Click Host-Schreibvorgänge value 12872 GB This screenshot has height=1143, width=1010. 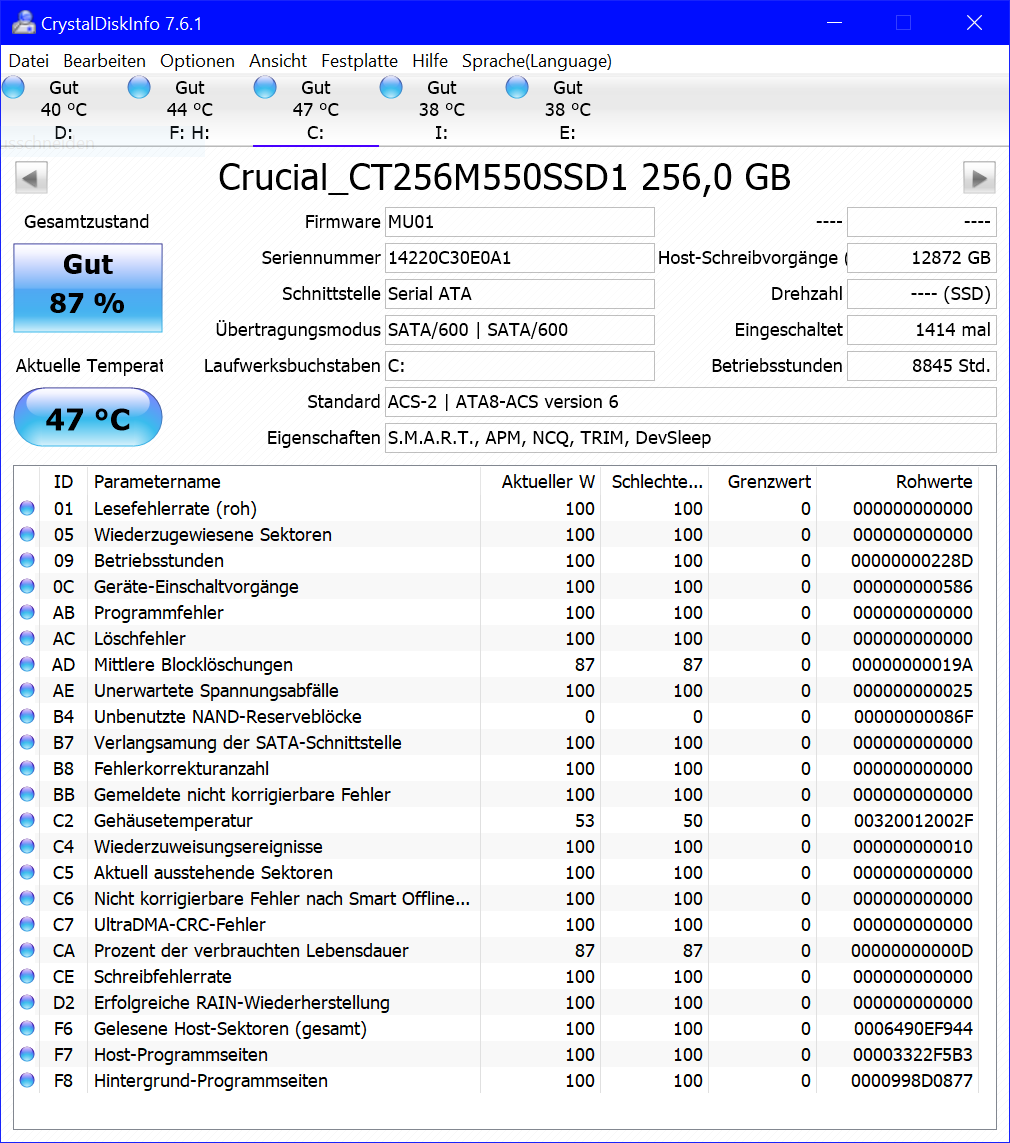(922, 258)
